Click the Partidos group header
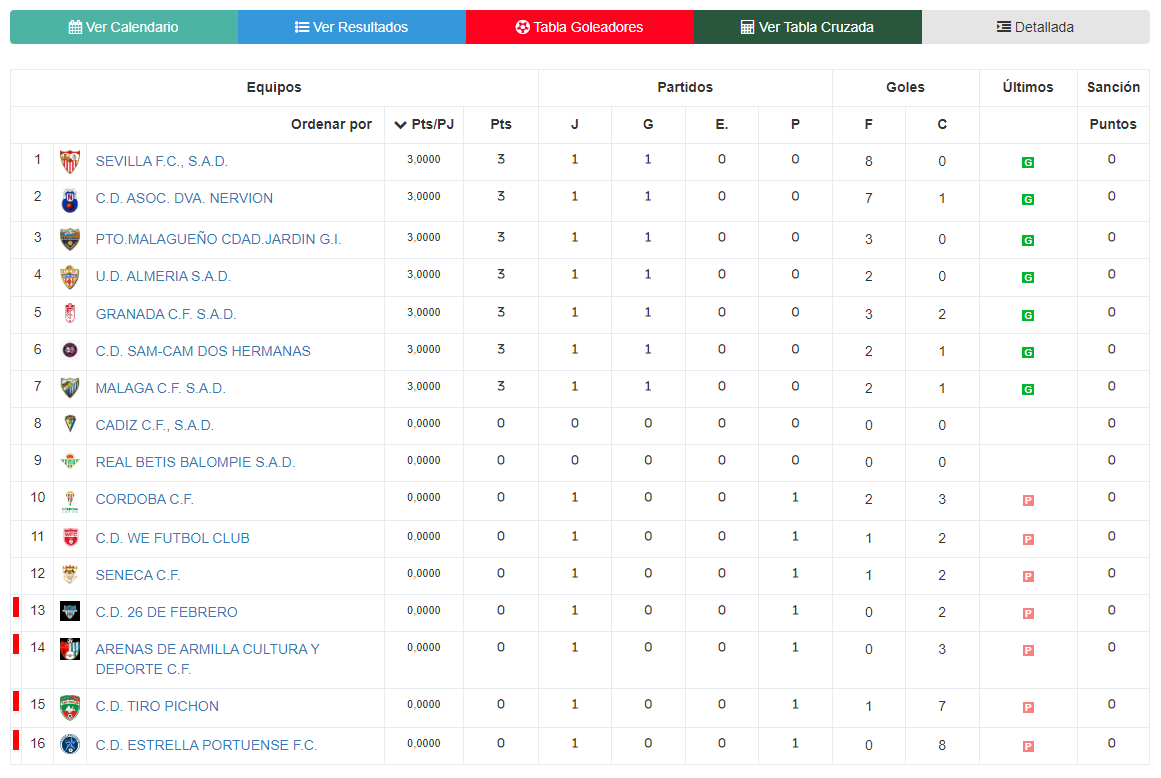 (x=685, y=87)
